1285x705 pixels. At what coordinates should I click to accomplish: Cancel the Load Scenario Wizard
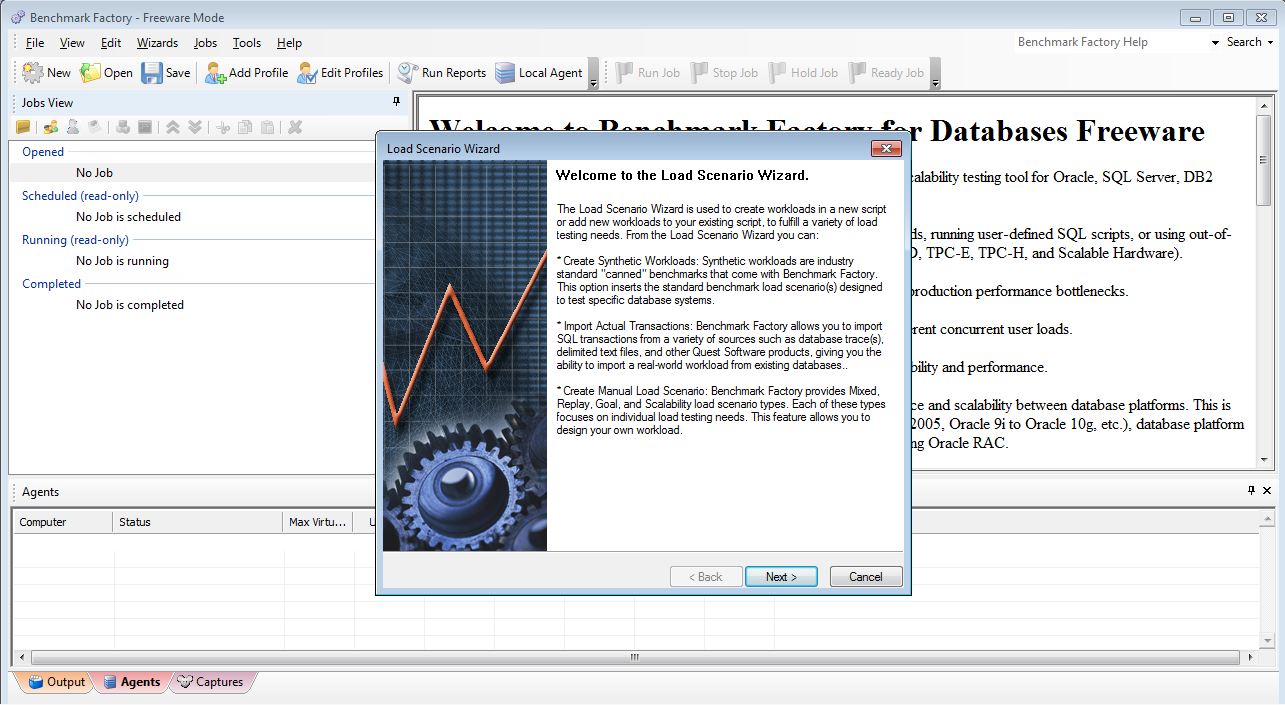pyautogui.click(x=865, y=576)
